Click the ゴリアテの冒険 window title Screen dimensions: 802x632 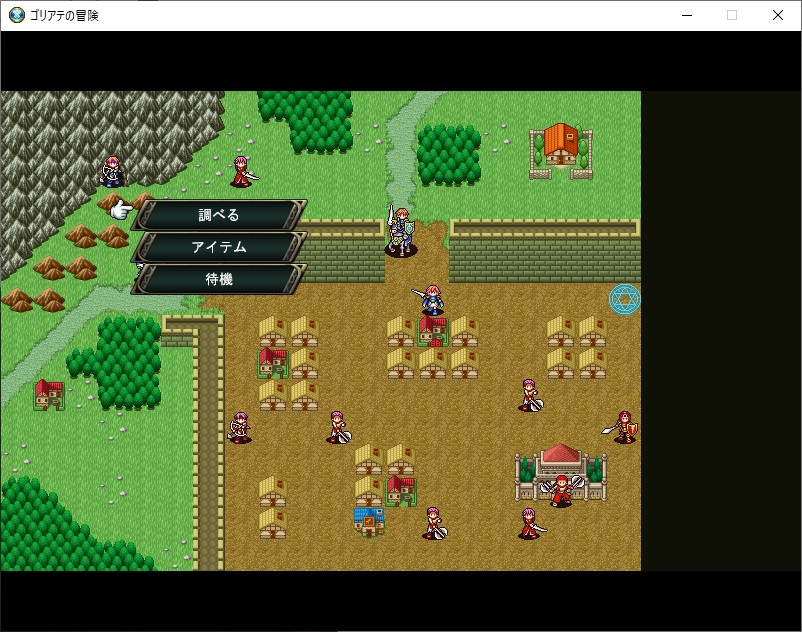(64, 15)
